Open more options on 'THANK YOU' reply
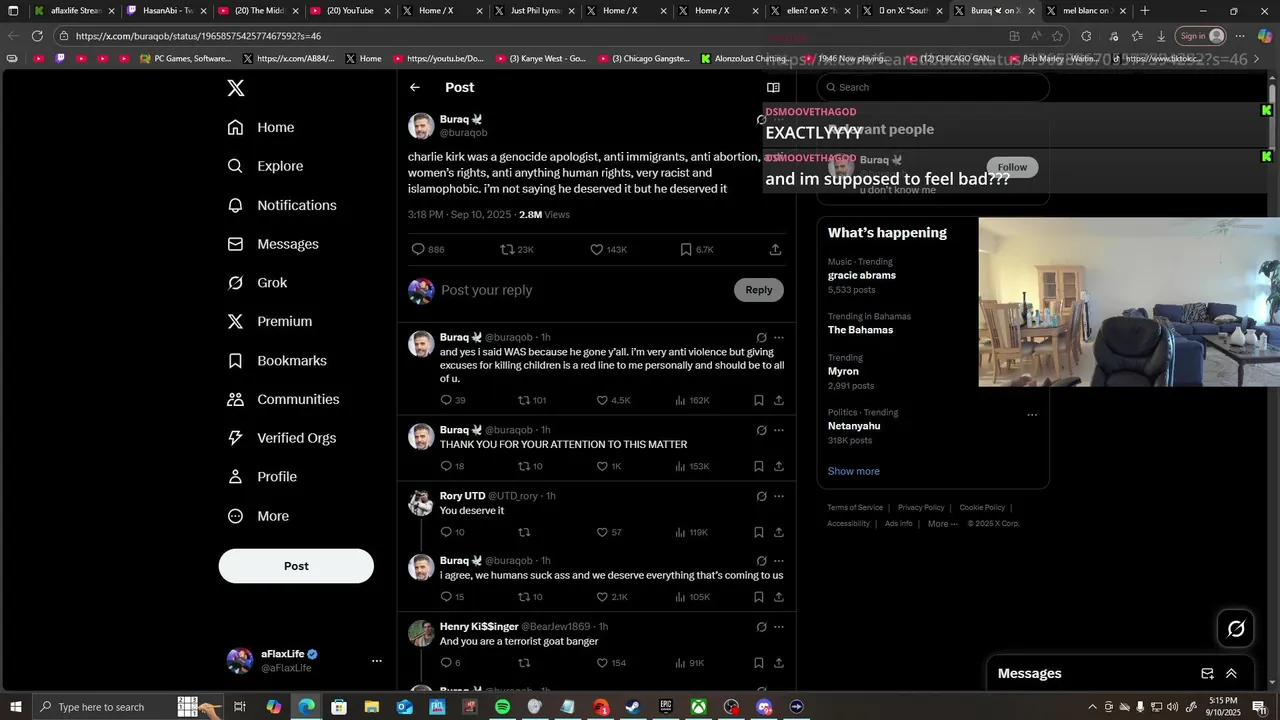 click(779, 430)
